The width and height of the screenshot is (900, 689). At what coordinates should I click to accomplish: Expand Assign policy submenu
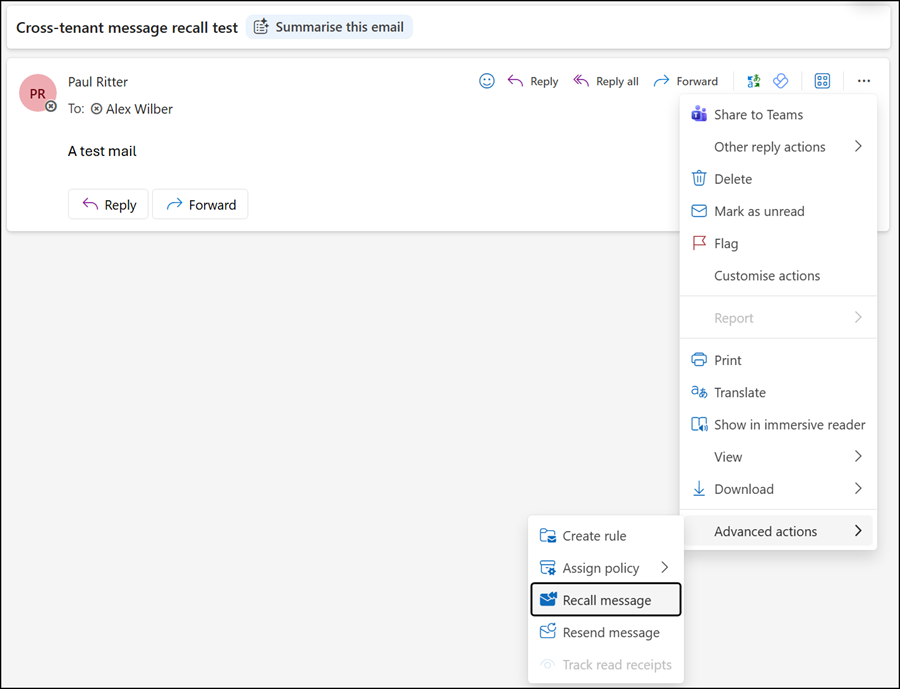pos(606,568)
